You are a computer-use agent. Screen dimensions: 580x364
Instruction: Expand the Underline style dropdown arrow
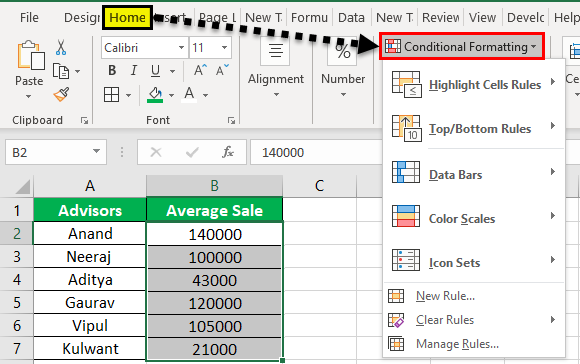tap(172, 71)
